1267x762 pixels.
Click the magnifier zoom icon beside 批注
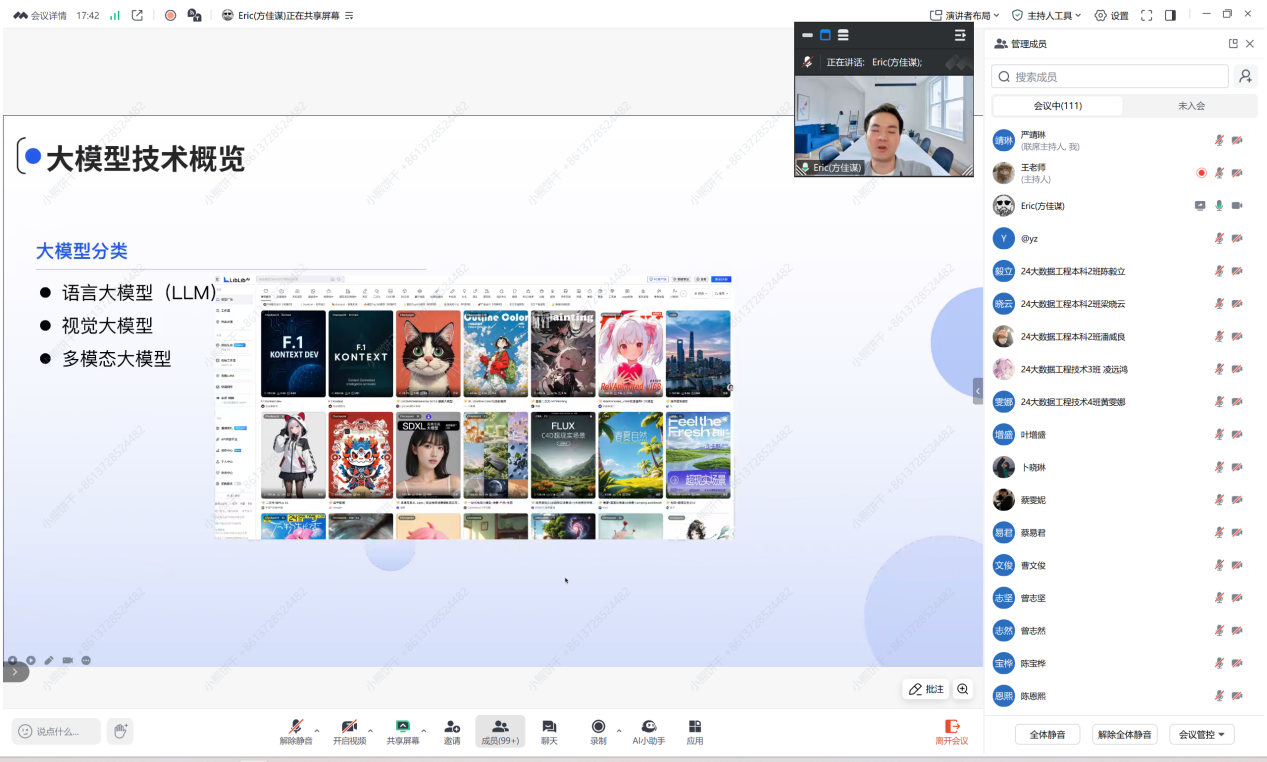click(963, 689)
